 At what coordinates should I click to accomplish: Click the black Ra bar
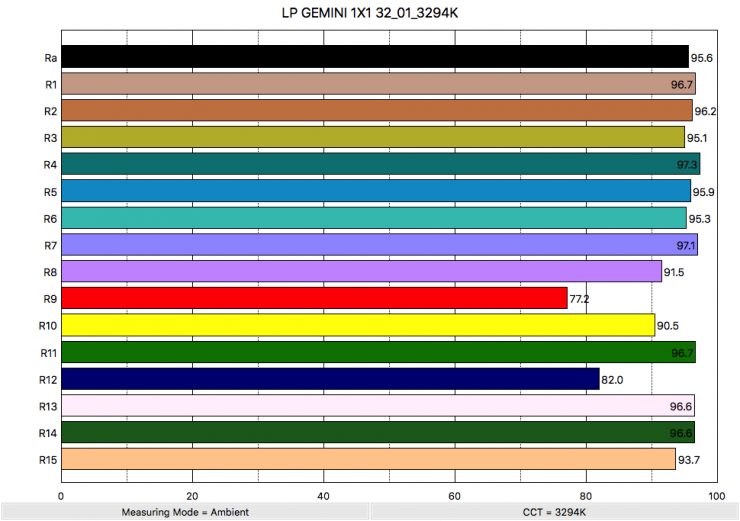[375, 57]
